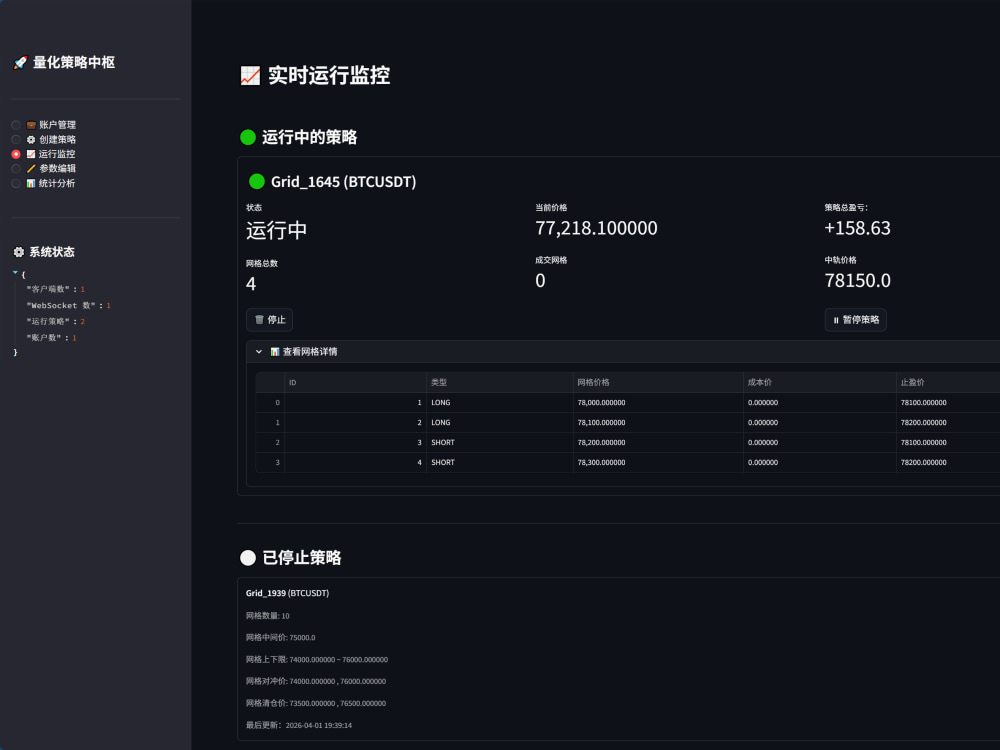The height and width of the screenshot is (750, 1000).
Task: Click the 止盈价 column header
Action: coord(948,383)
